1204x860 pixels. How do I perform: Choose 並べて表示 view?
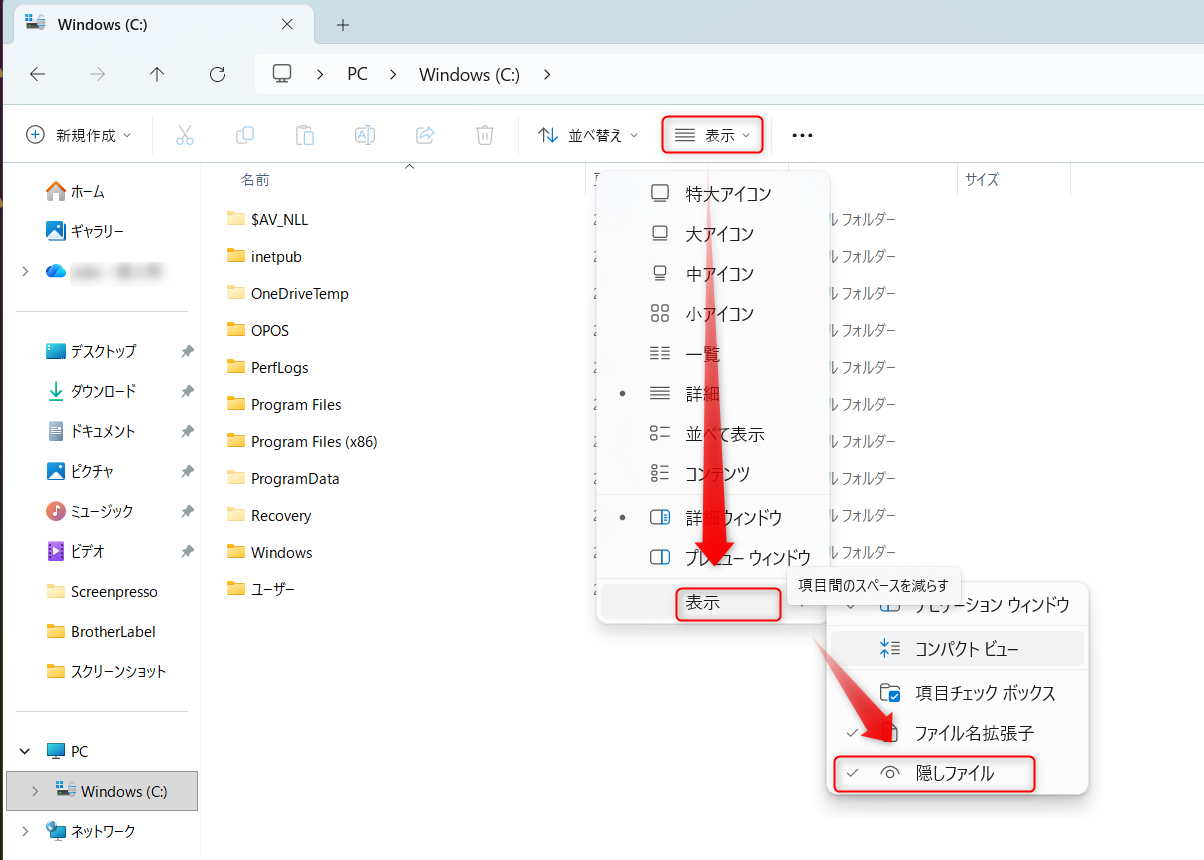click(x=713, y=434)
